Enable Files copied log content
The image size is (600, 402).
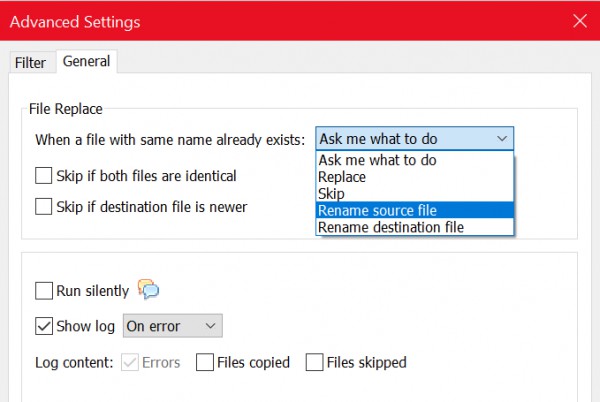pyautogui.click(x=205, y=362)
